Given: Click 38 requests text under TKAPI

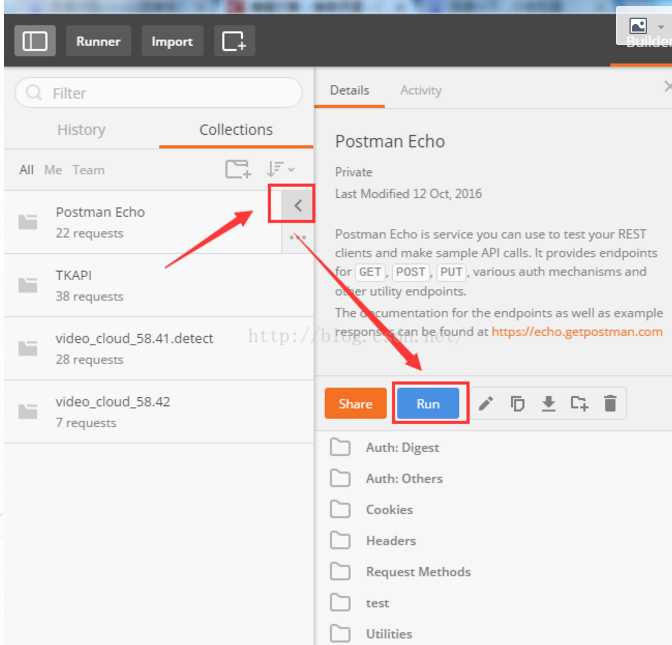Looking at the screenshot, I should tap(90, 297).
